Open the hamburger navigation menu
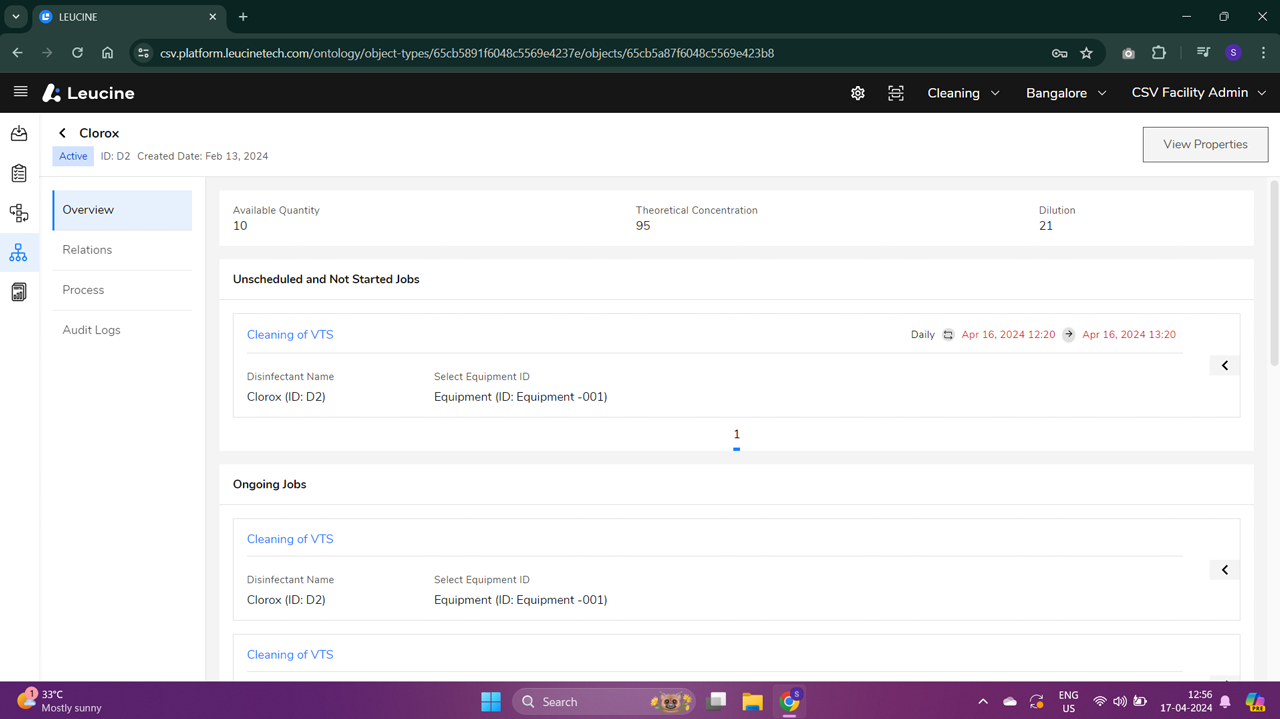Screen dimensions: 1280x719 click(20, 92)
